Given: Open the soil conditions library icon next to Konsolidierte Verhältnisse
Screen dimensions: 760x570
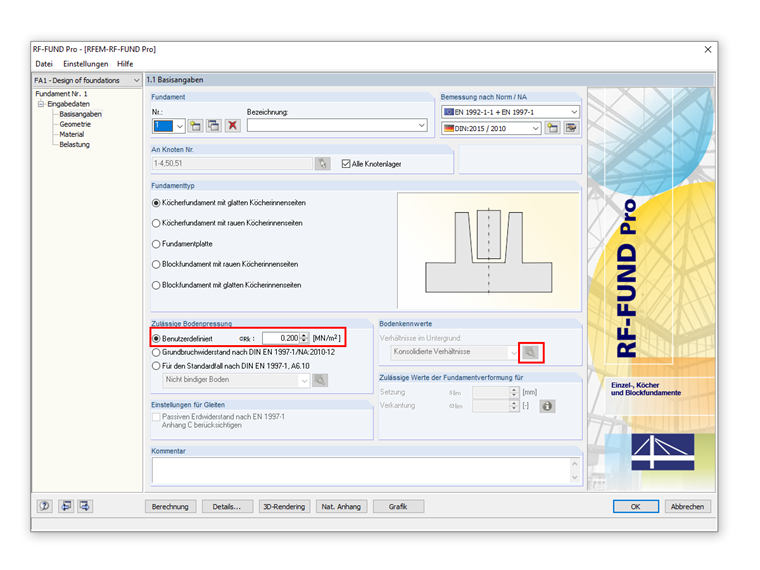Looking at the screenshot, I should [x=531, y=352].
